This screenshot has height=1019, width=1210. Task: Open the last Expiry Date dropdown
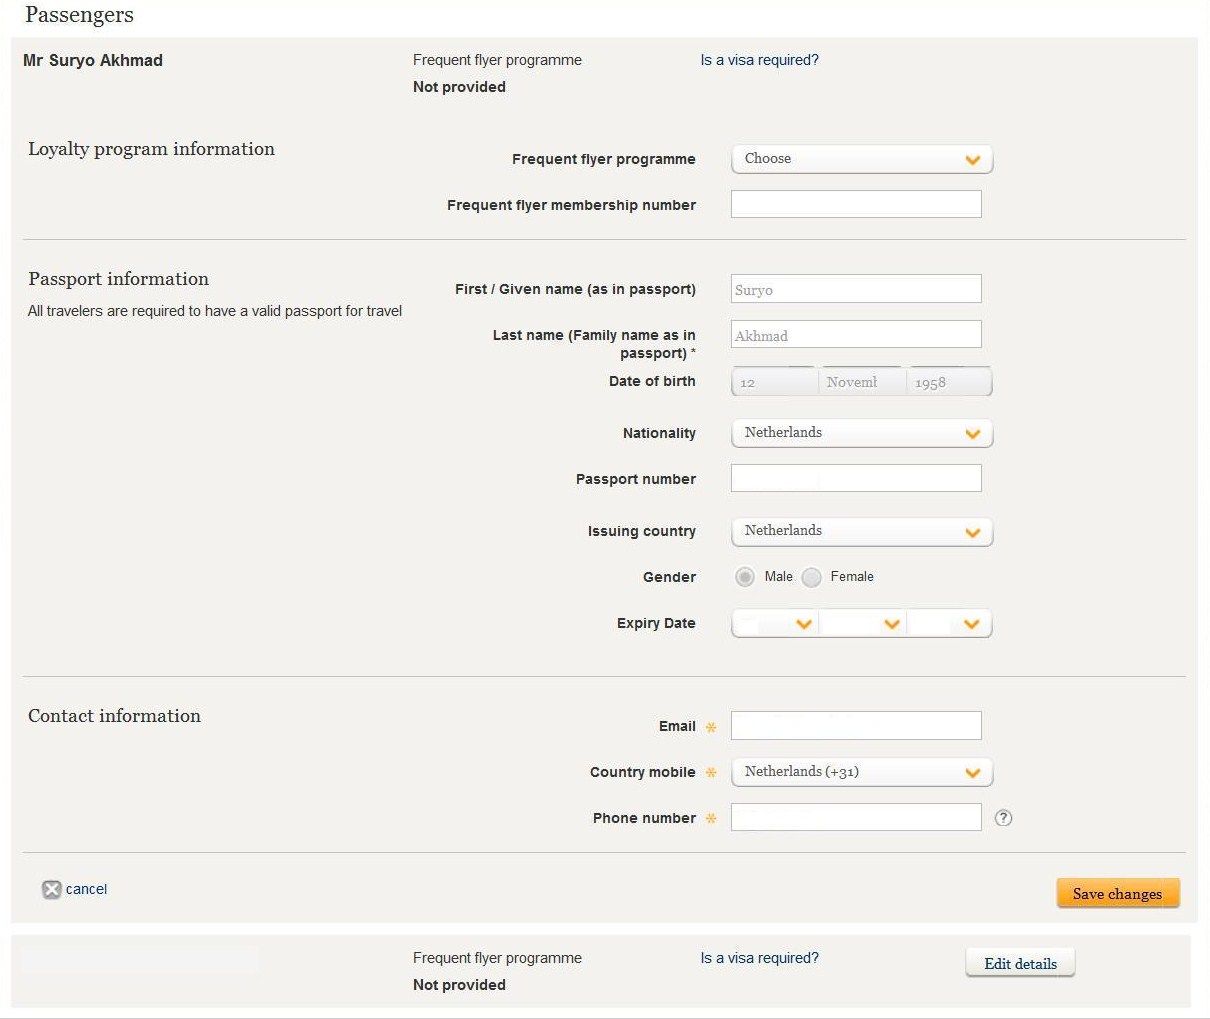click(949, 624)
